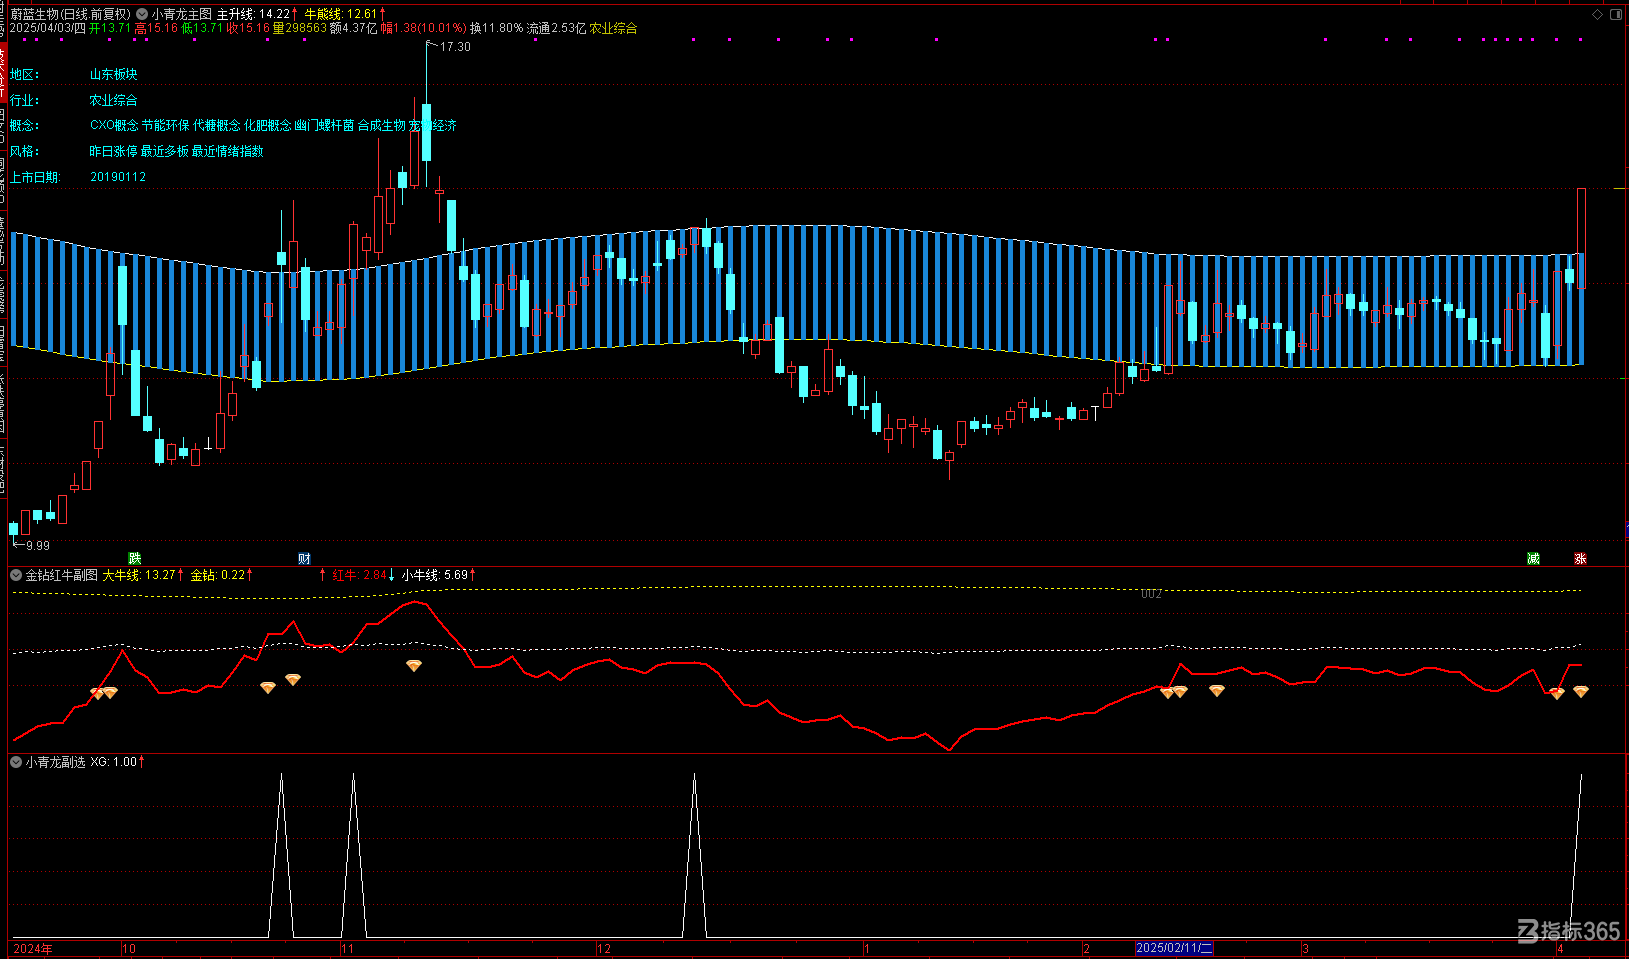Click the last limit-up candlestick on the right

click(x=1581, y=238)
